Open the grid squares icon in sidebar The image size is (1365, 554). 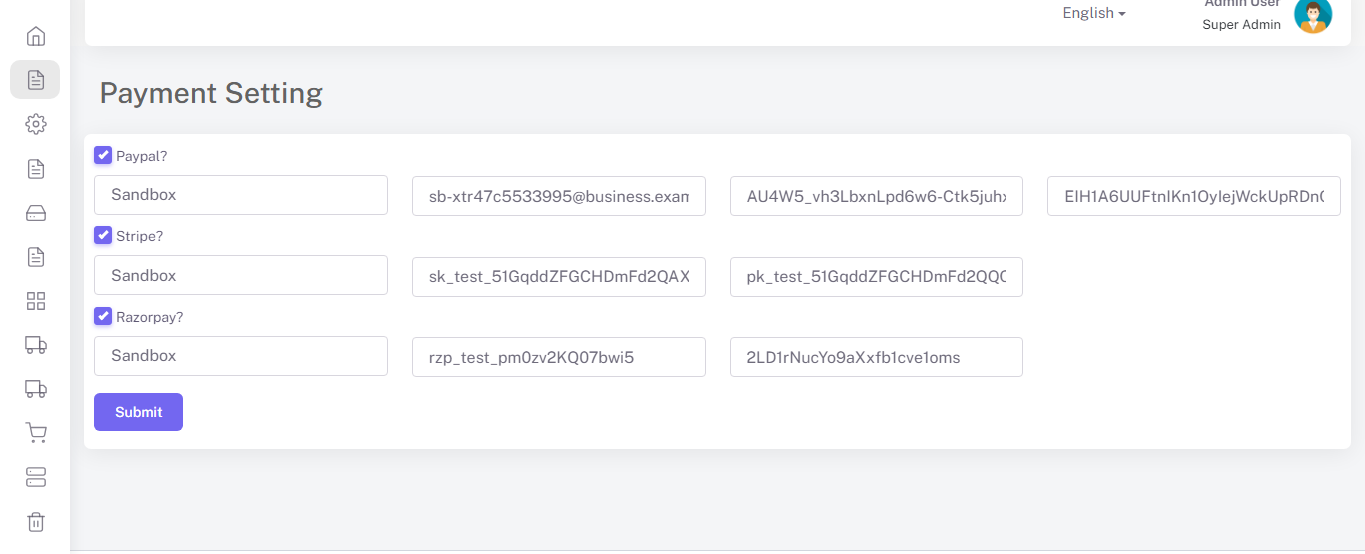coord(35,301)
